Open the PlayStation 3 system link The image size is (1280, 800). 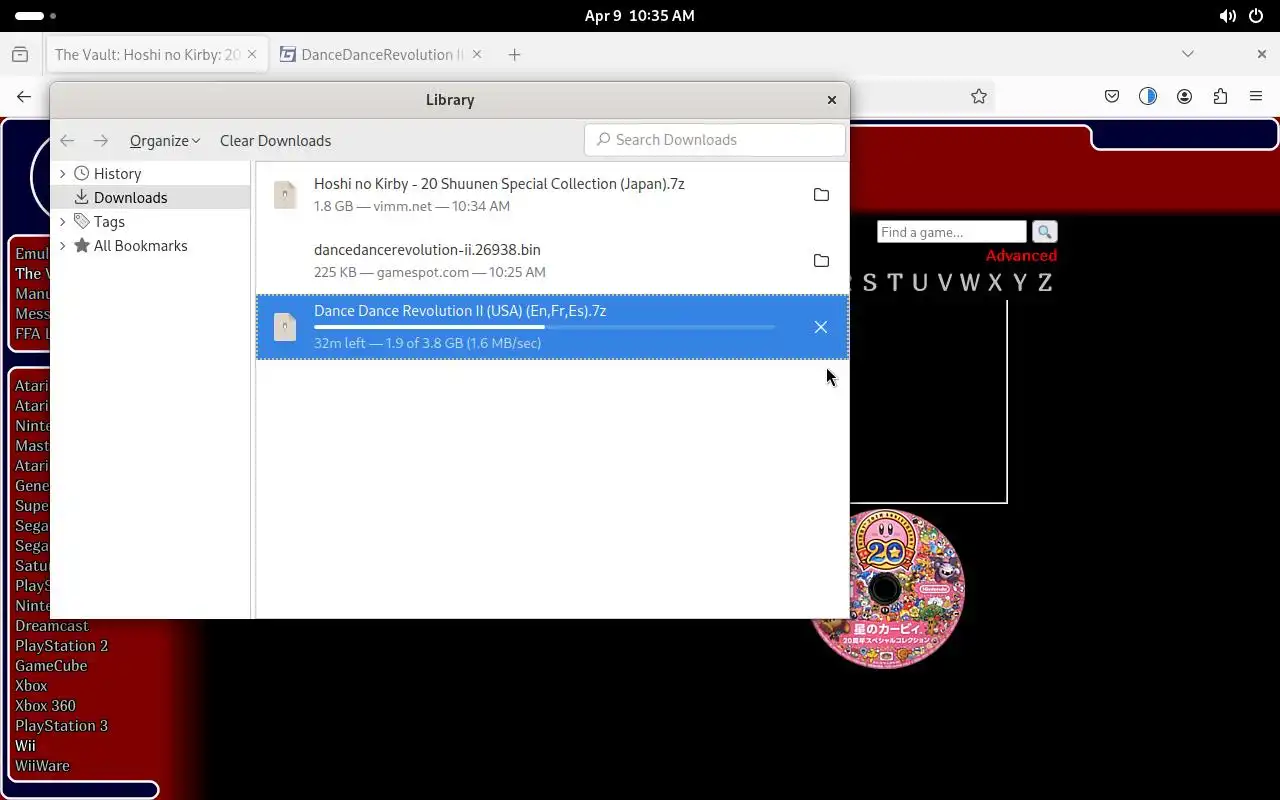click(61, 726)
